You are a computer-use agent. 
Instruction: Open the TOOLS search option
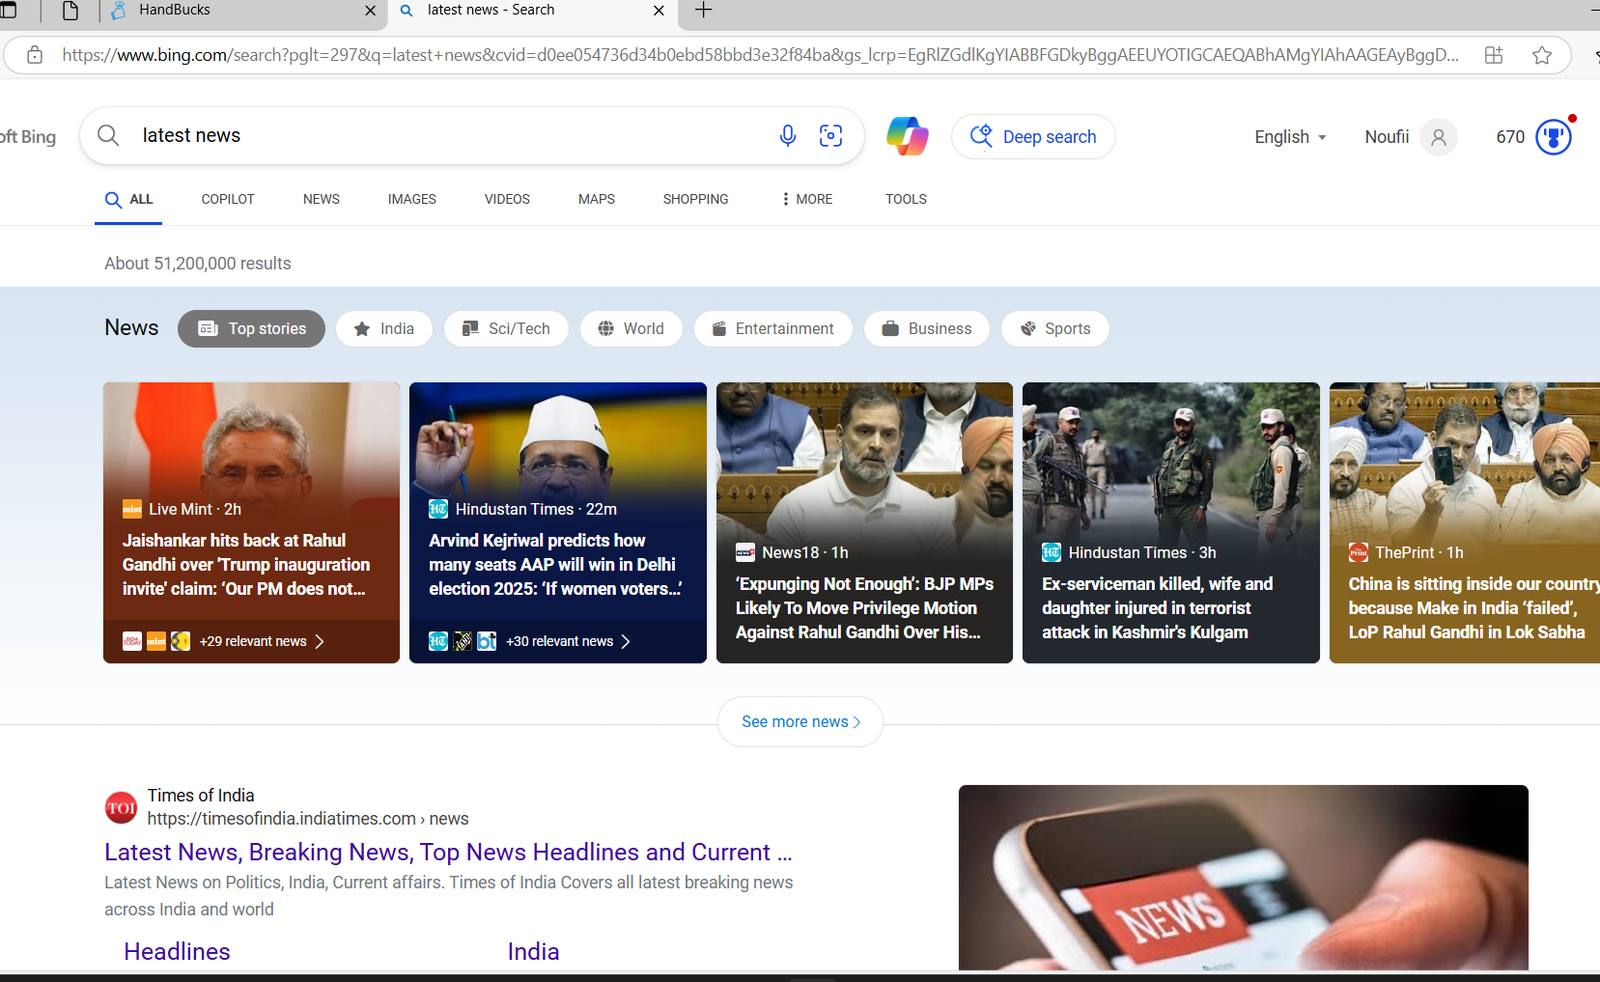coord(906,199)
